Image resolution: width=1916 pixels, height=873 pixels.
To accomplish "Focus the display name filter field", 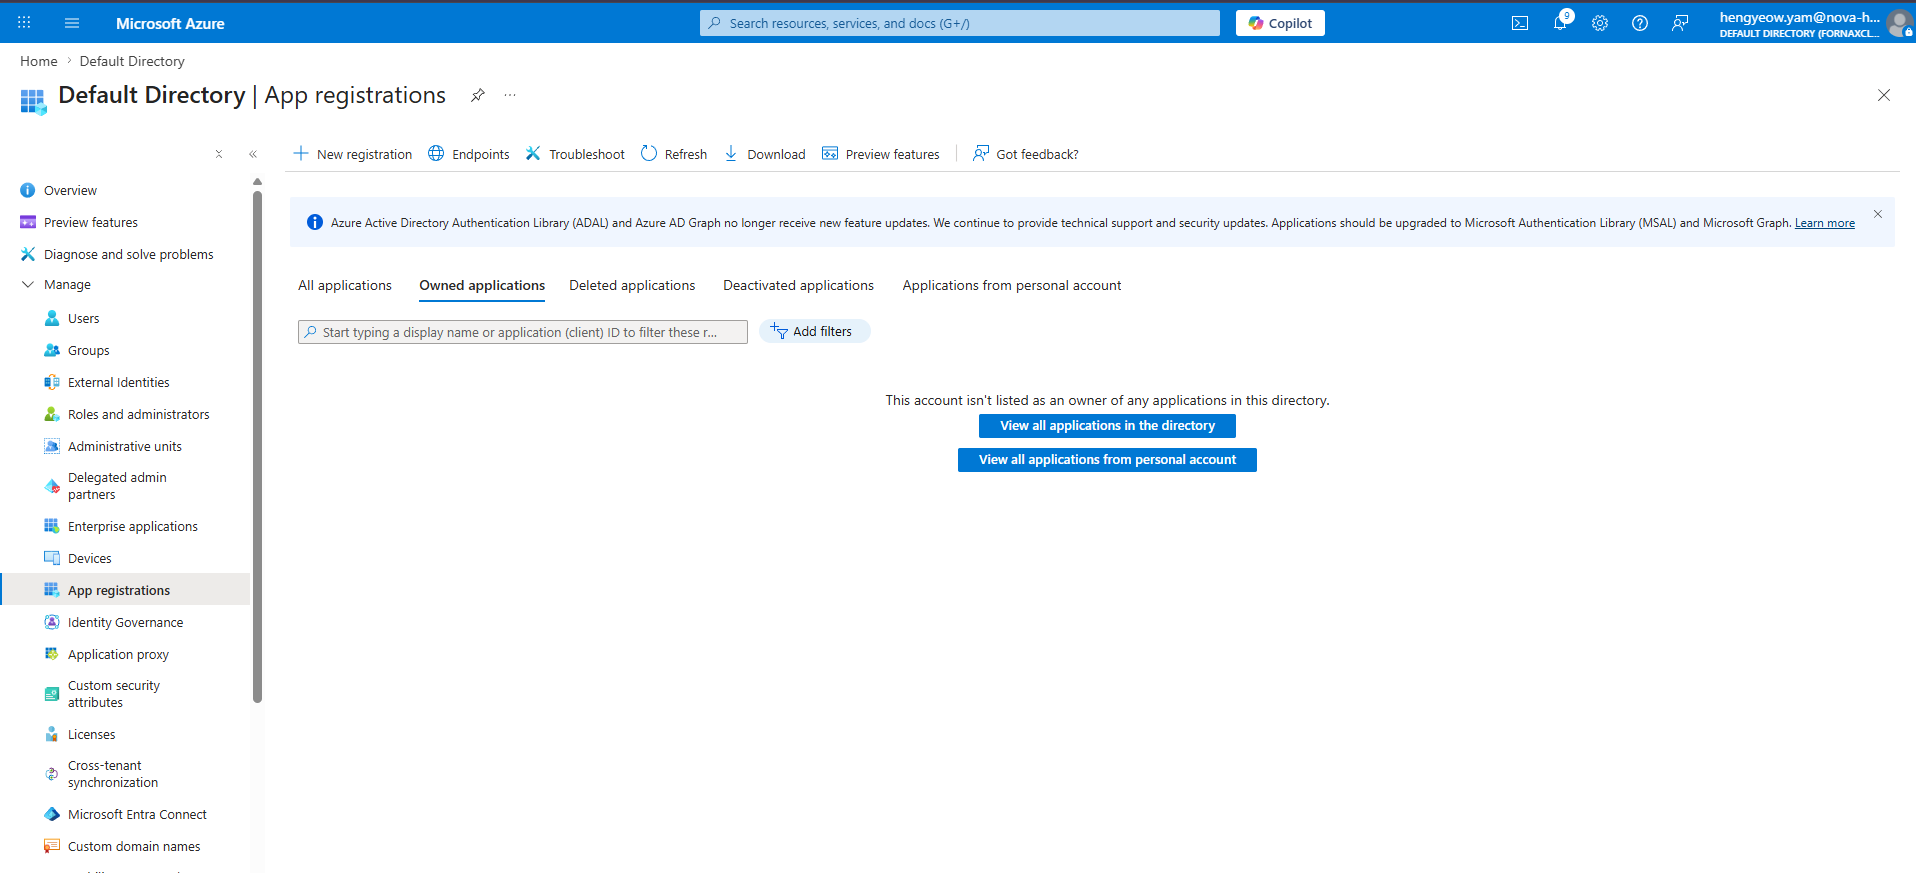I will coord(523,332).
